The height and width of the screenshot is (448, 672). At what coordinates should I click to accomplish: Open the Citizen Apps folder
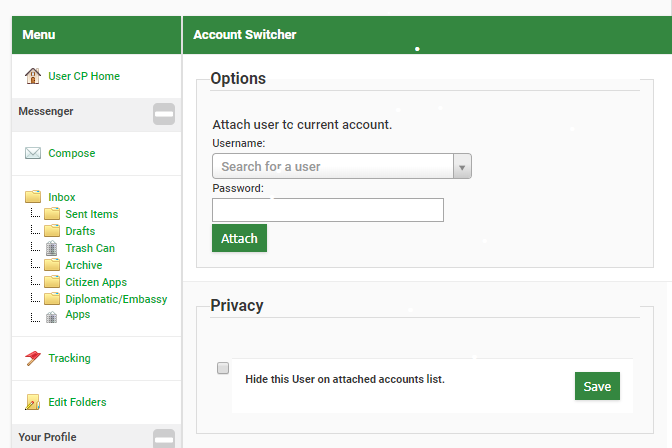point(96,282)
